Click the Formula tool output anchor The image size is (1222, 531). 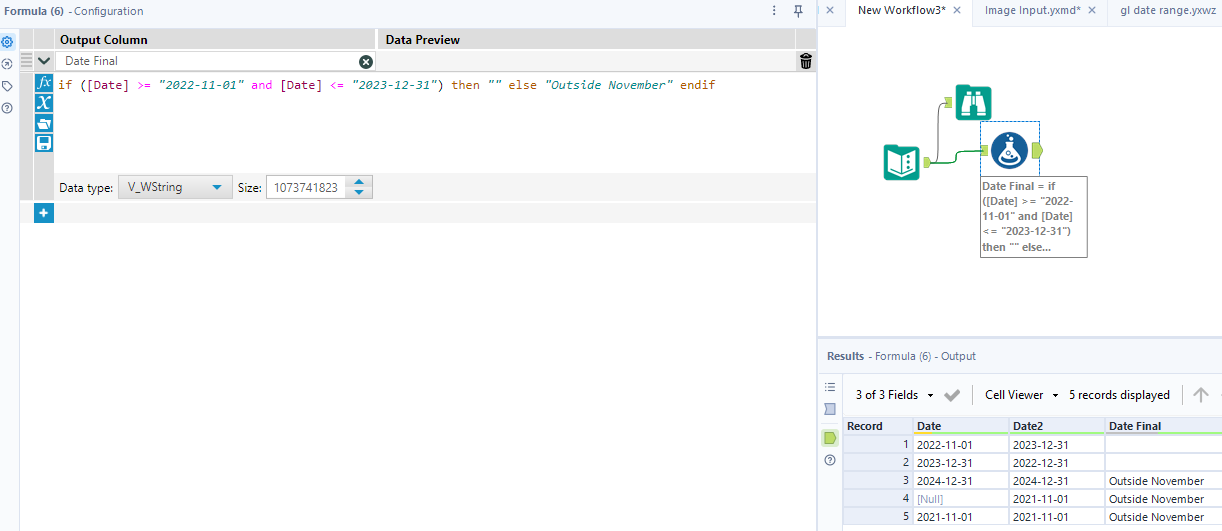(1038, 150)
